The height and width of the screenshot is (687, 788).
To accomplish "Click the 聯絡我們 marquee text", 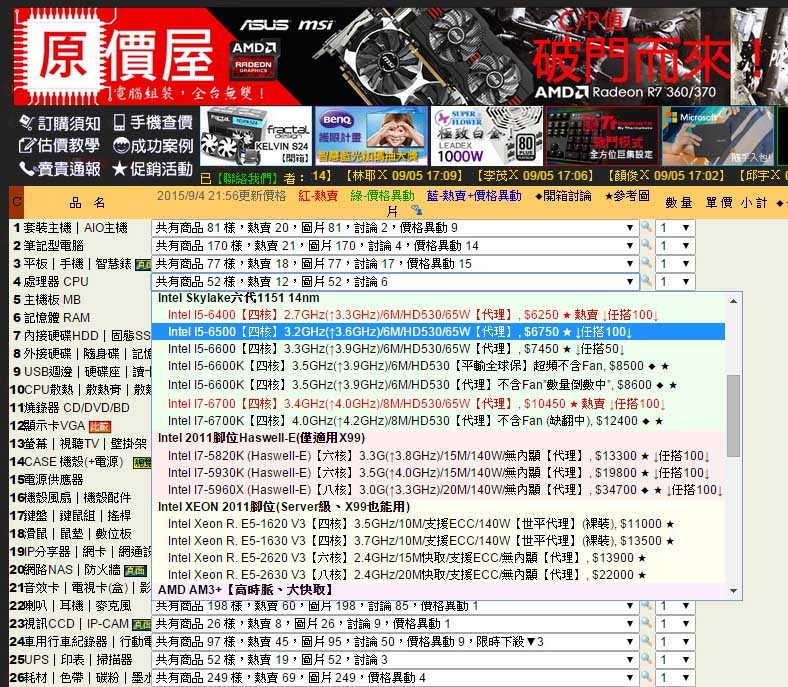I will coord(246,177).
